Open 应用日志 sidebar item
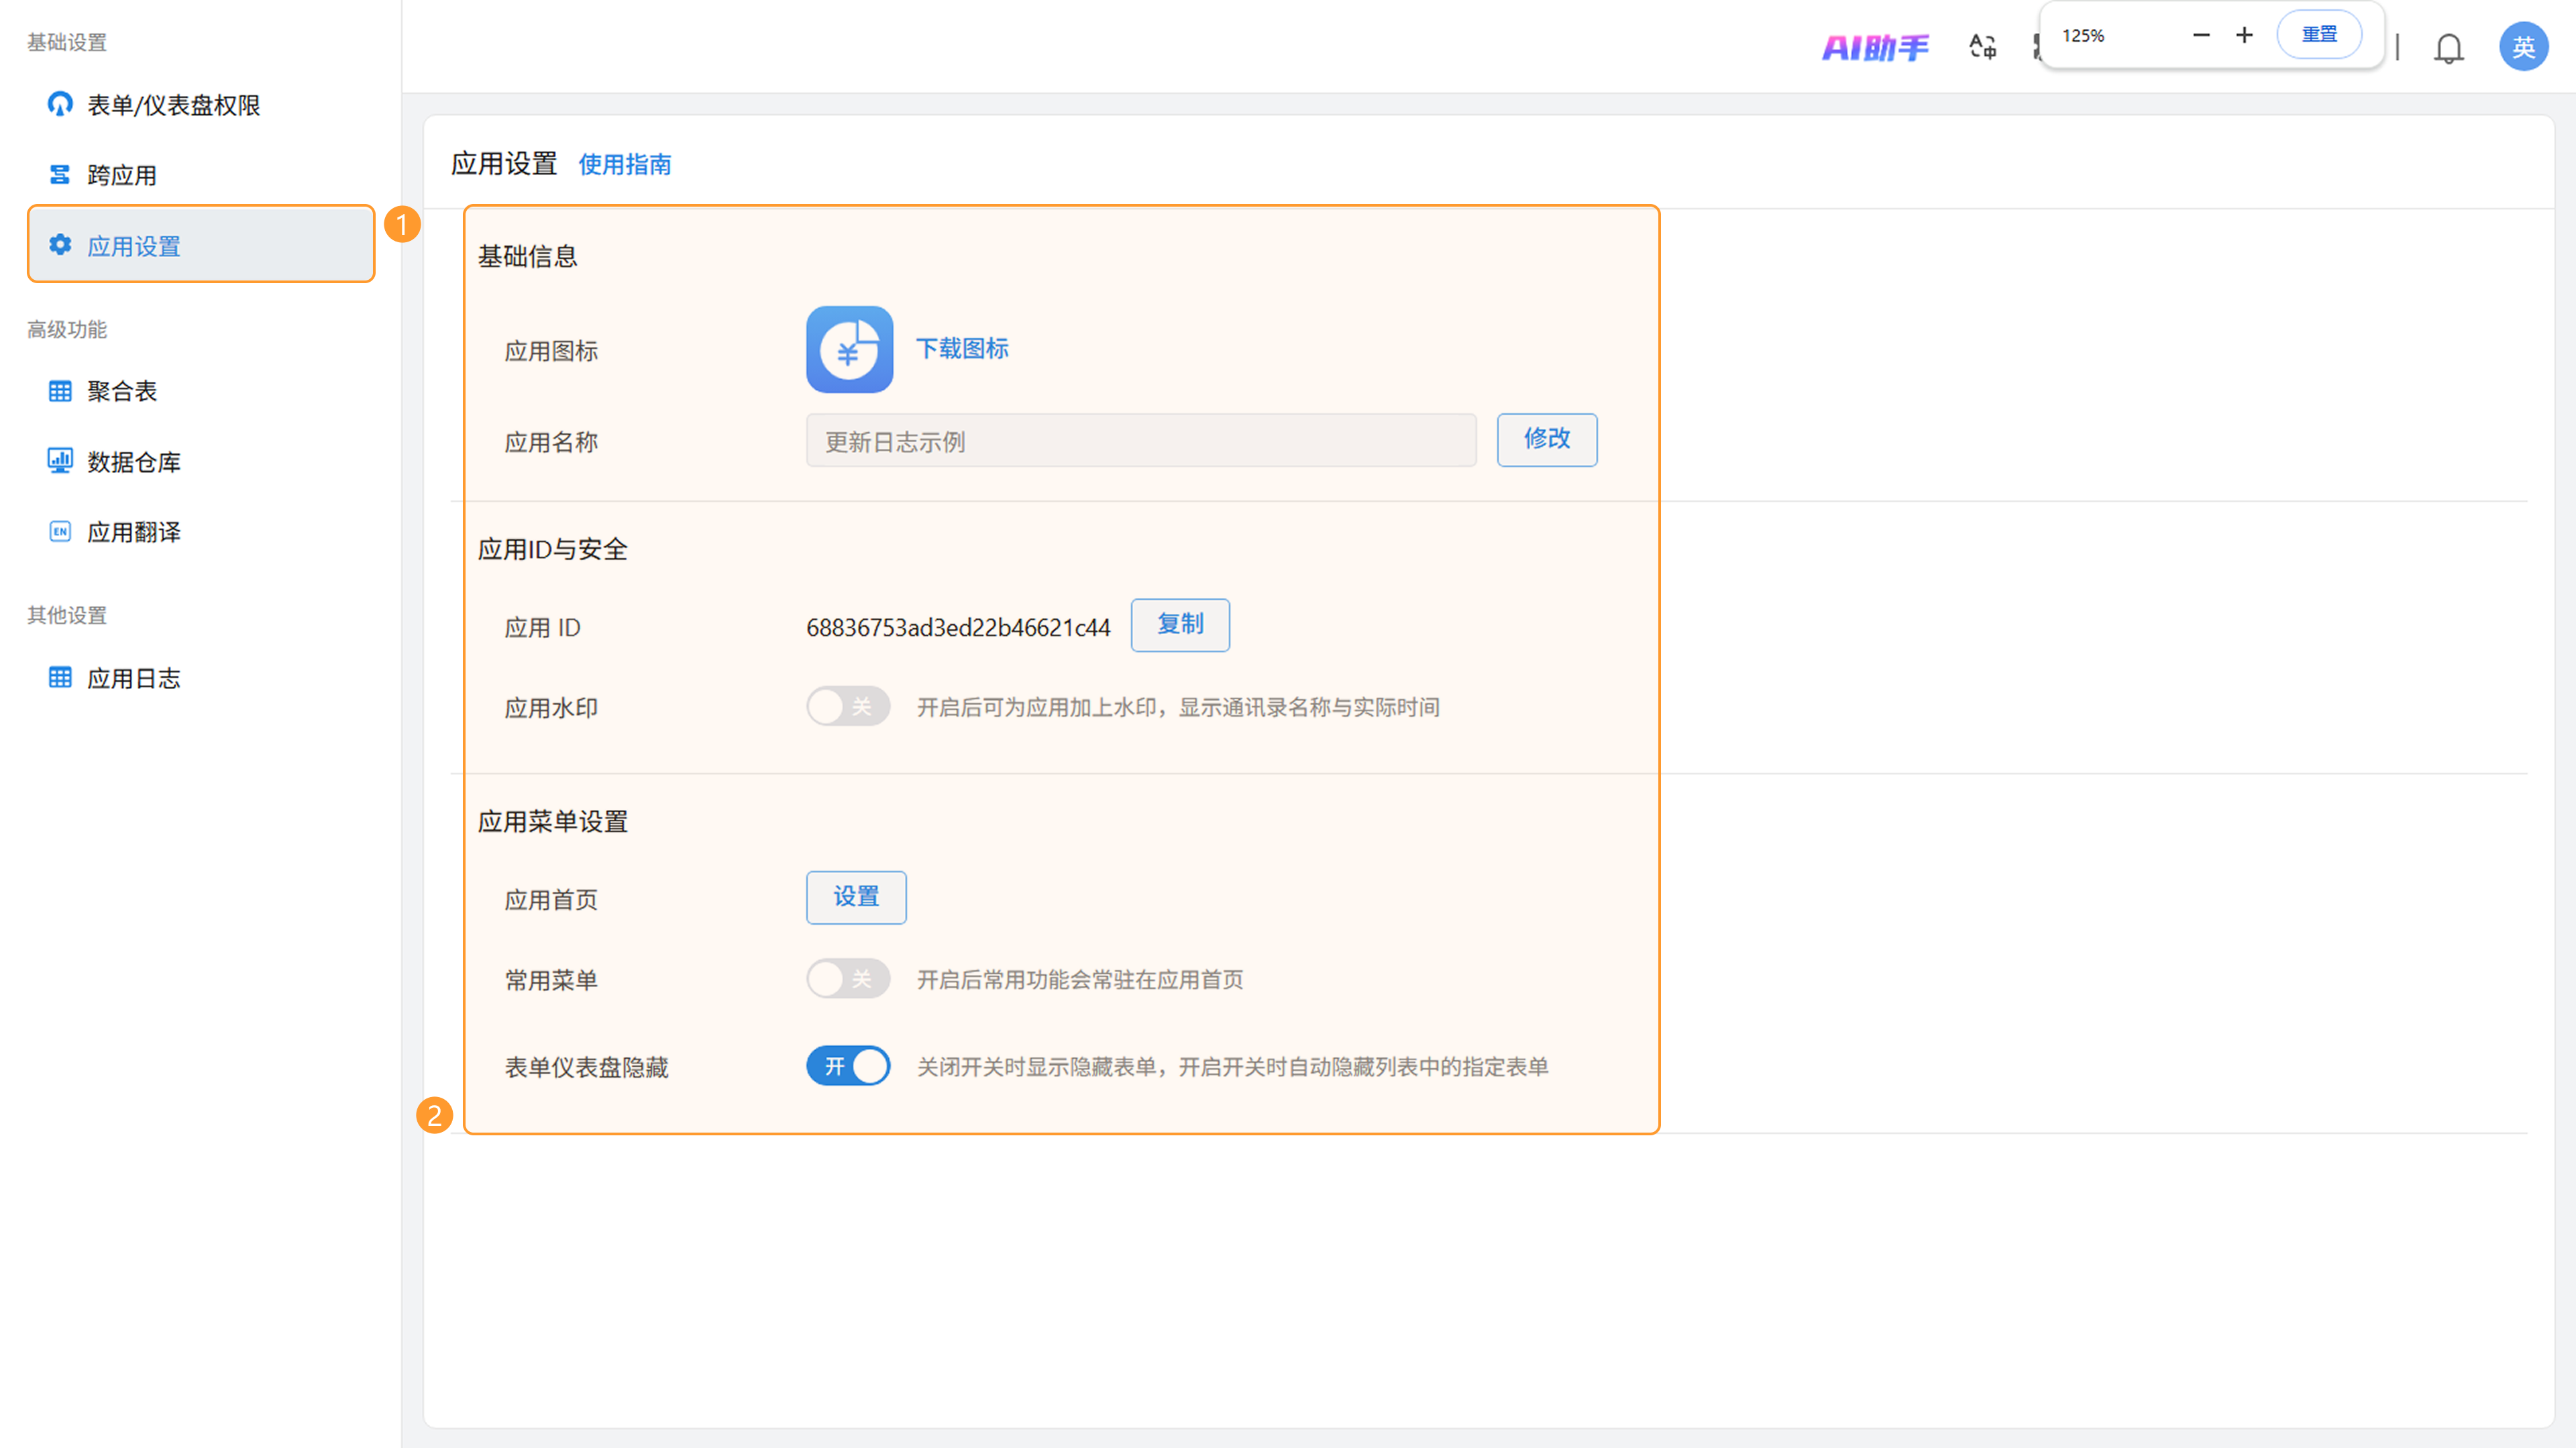Viewport: 2576px width, 1448px height. (133, 678)
